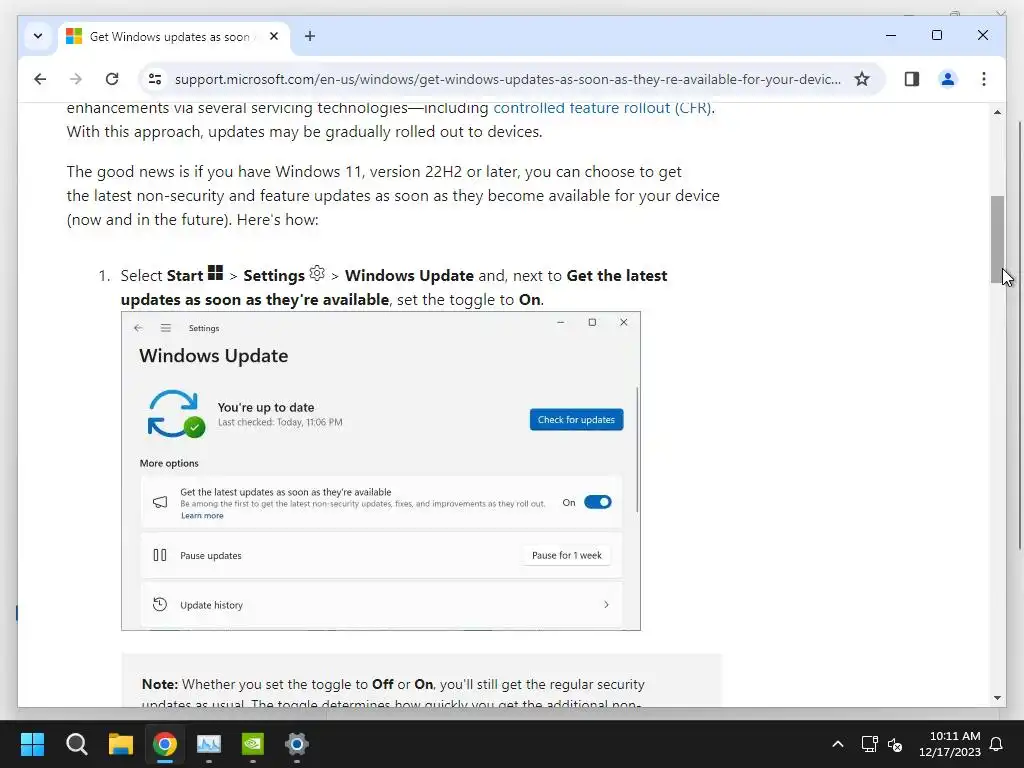Open File Explorer from taskbar
Viewport: 1024px width, 768px height.
(x=121, y=744)
